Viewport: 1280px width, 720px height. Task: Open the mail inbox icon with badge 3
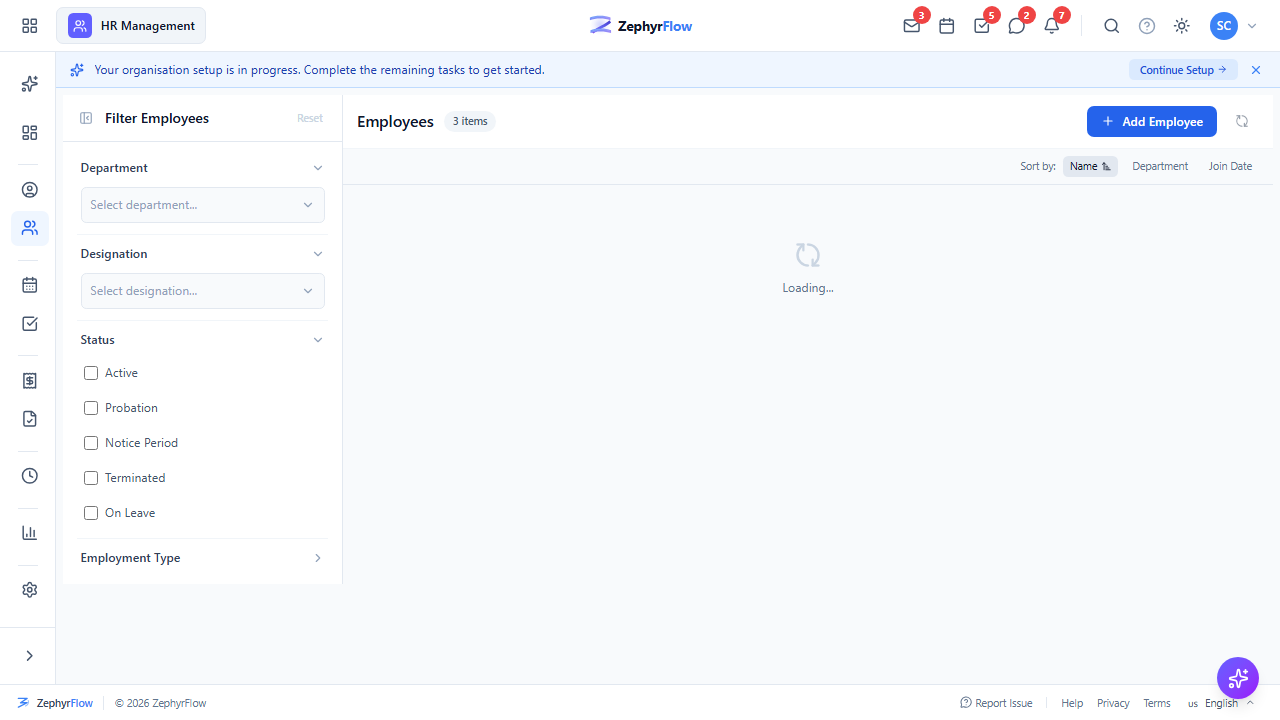coord(912,26)
